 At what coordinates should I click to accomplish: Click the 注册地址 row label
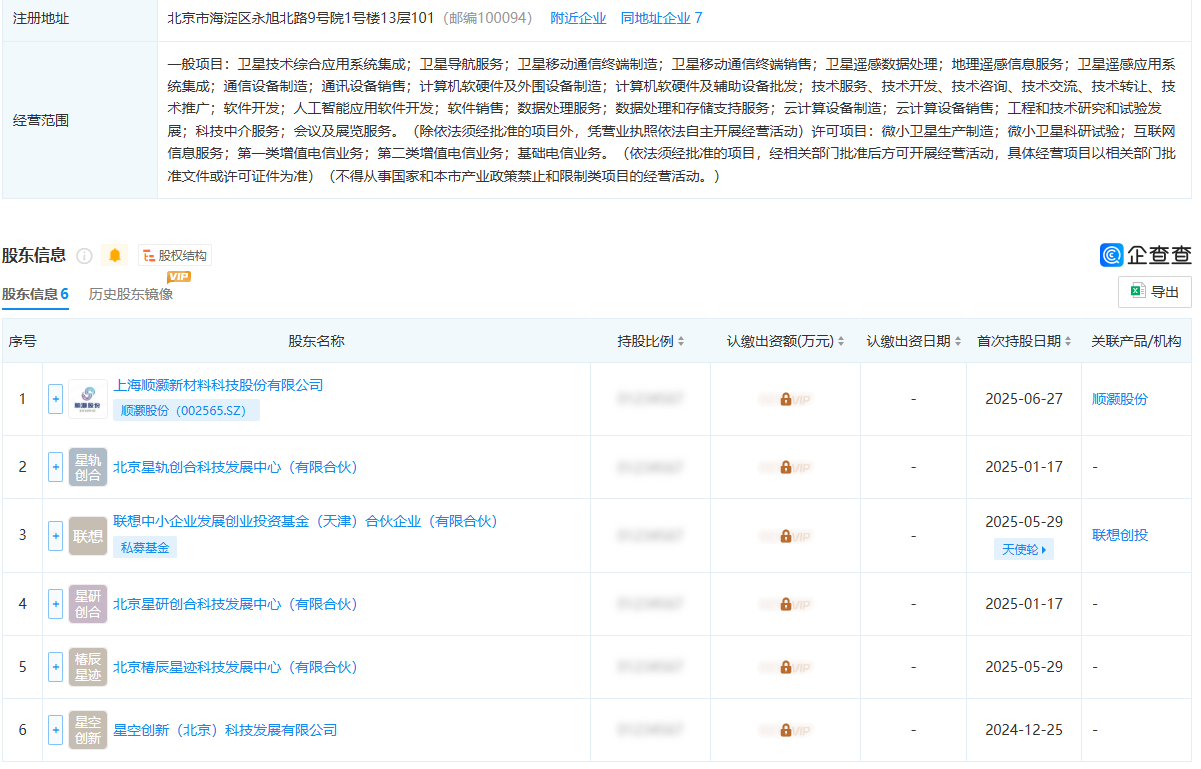point(41,19)
